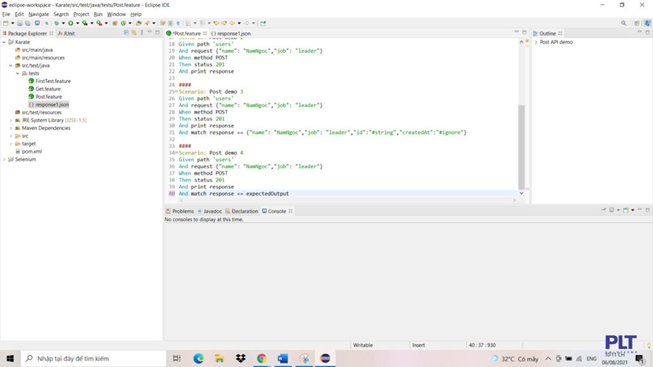Switch to the response1.json editor tab
653x367 pixels.
(231, 33)
